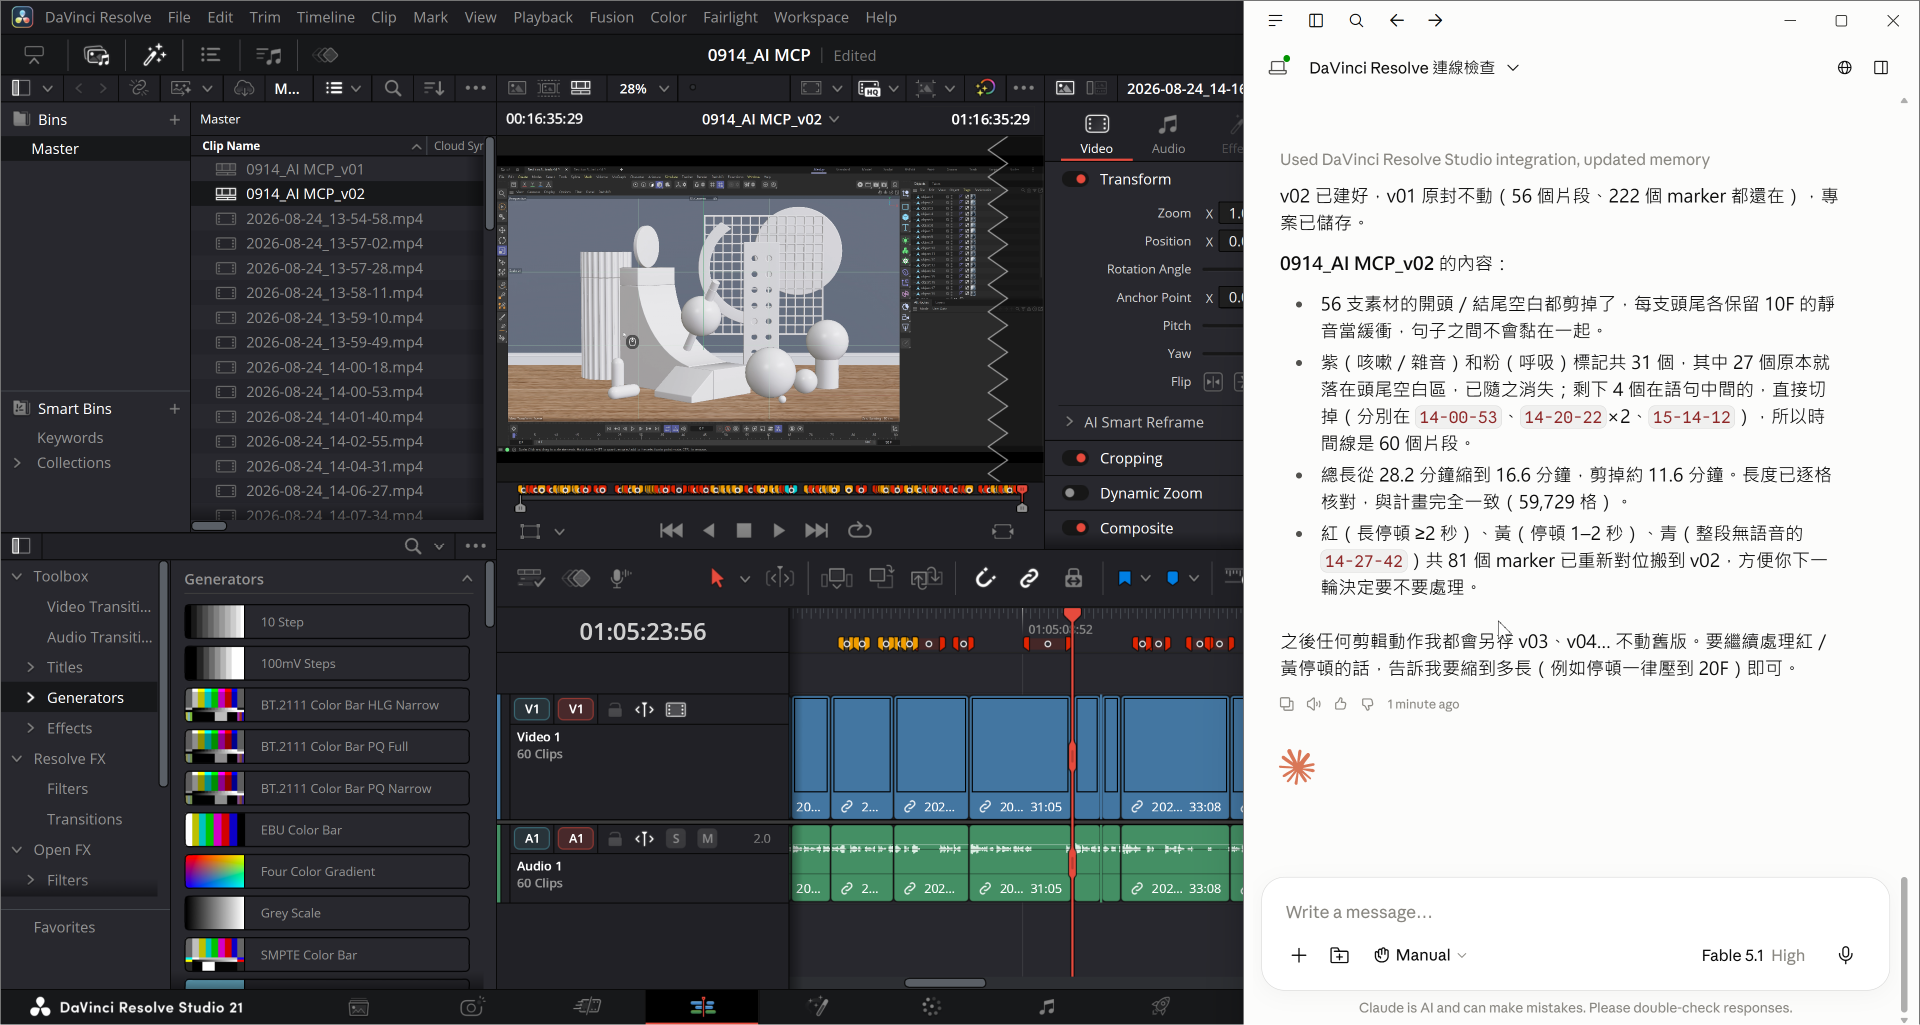
Task: Open the 0914_AI MCP_v02 timeline name dropdown
Action: (x=770, y=119)
